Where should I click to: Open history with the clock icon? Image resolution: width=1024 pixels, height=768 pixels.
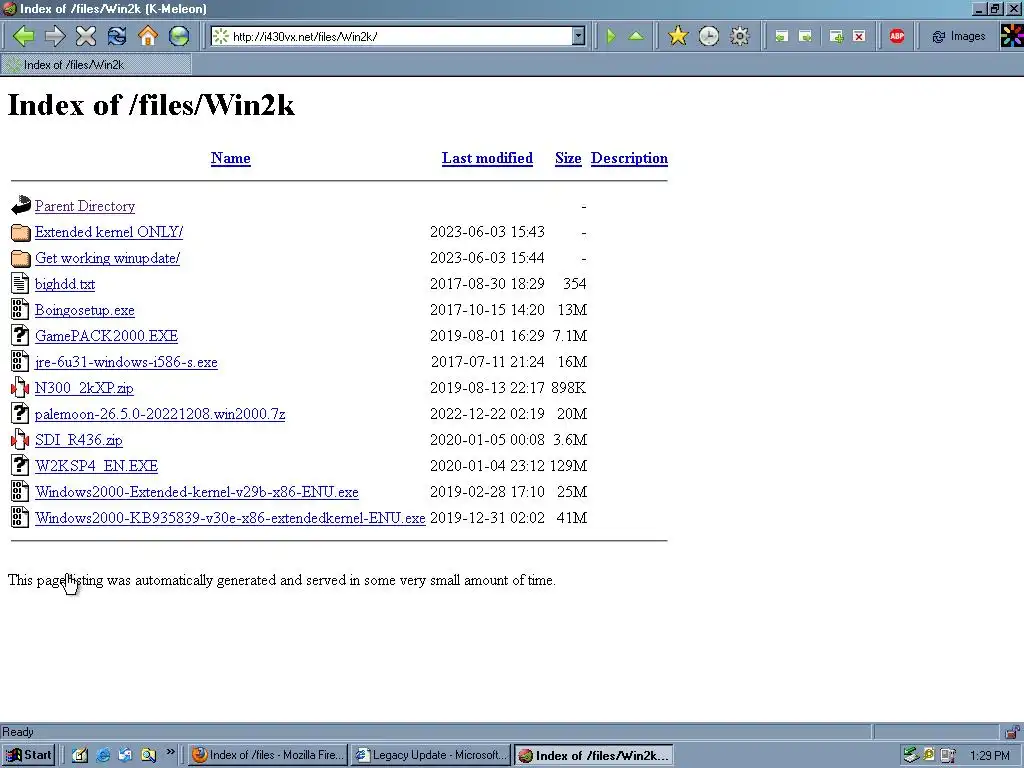[709, 37]
